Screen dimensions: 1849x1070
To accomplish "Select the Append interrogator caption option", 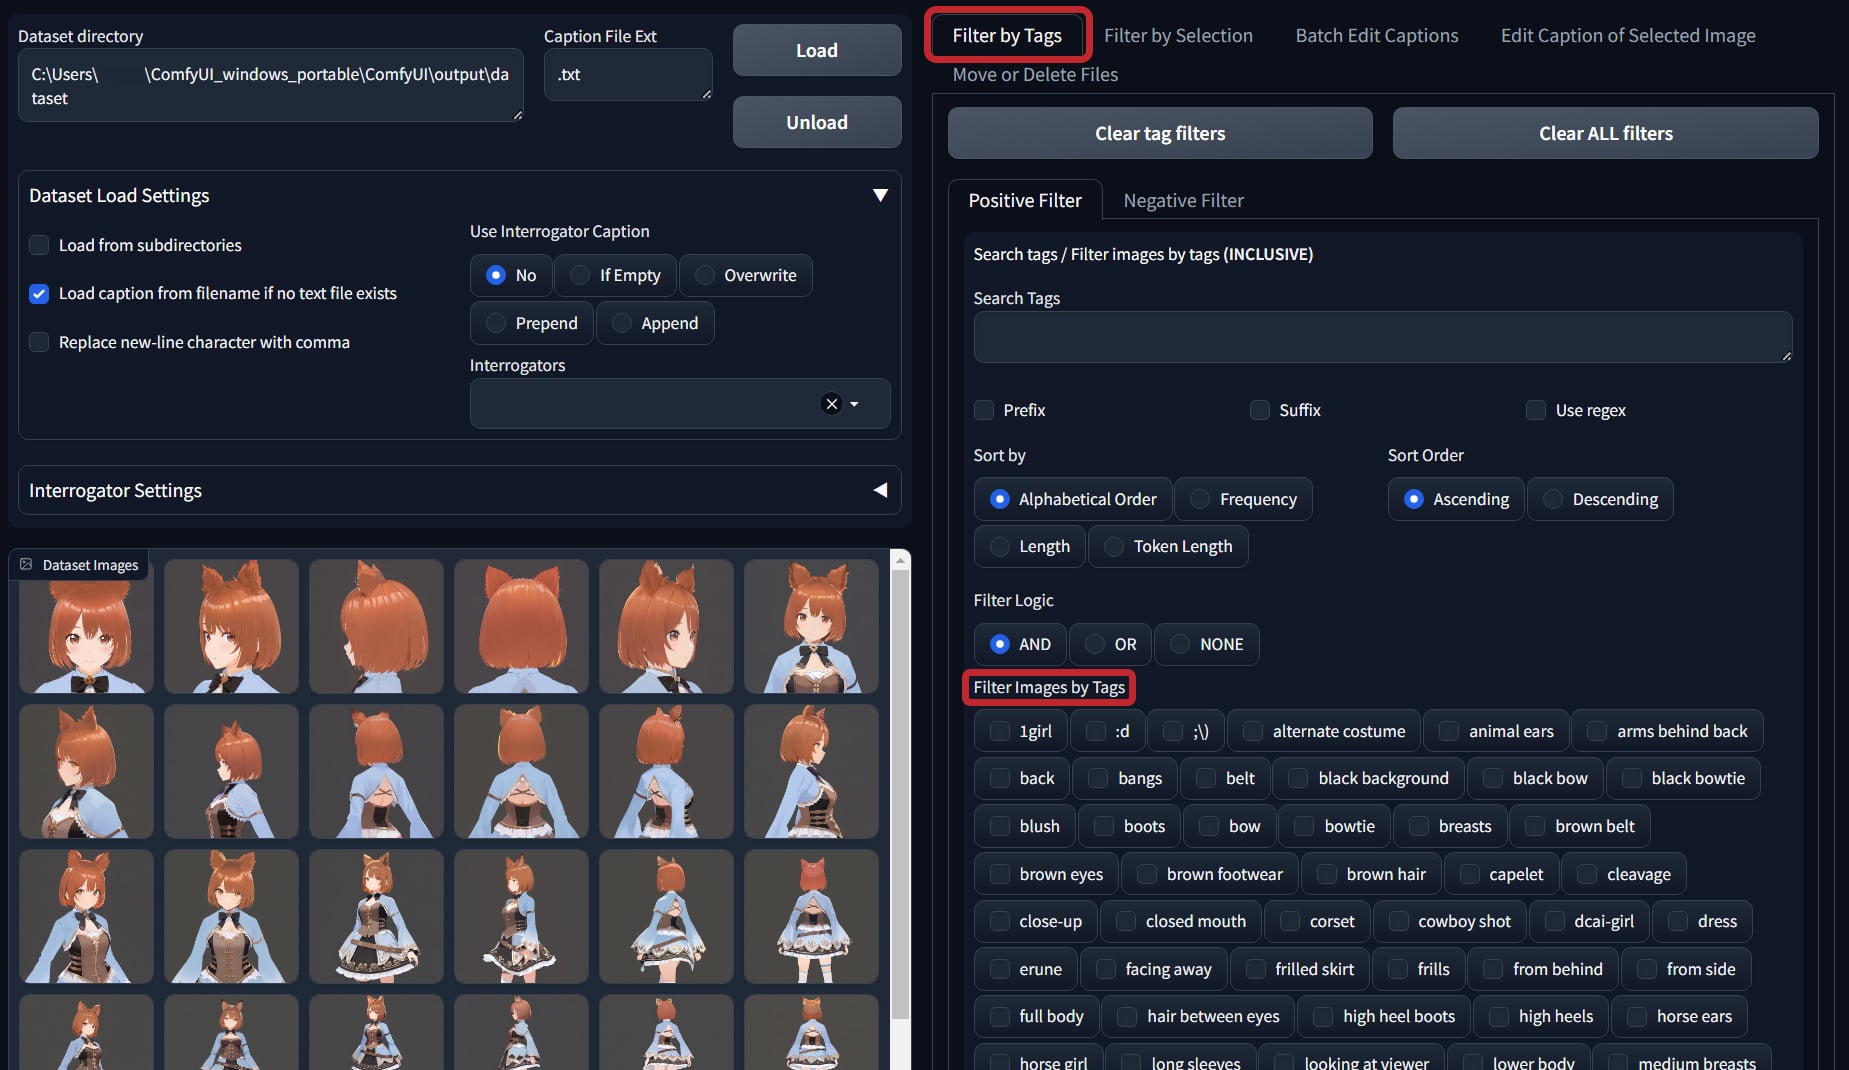I will coord(655,323).
